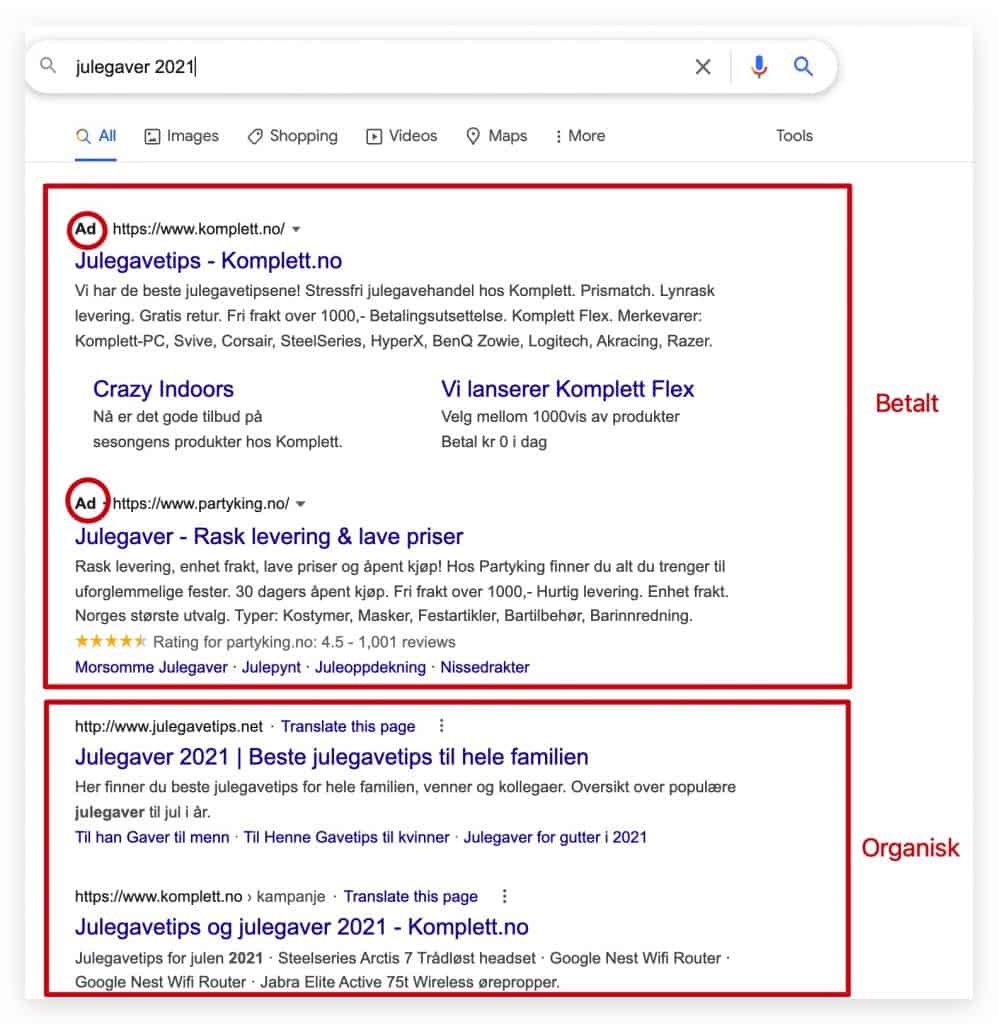This screenshot has height=1024, width=998.
Task: Switch to the Images tab
Action: (x=182, y=136)
